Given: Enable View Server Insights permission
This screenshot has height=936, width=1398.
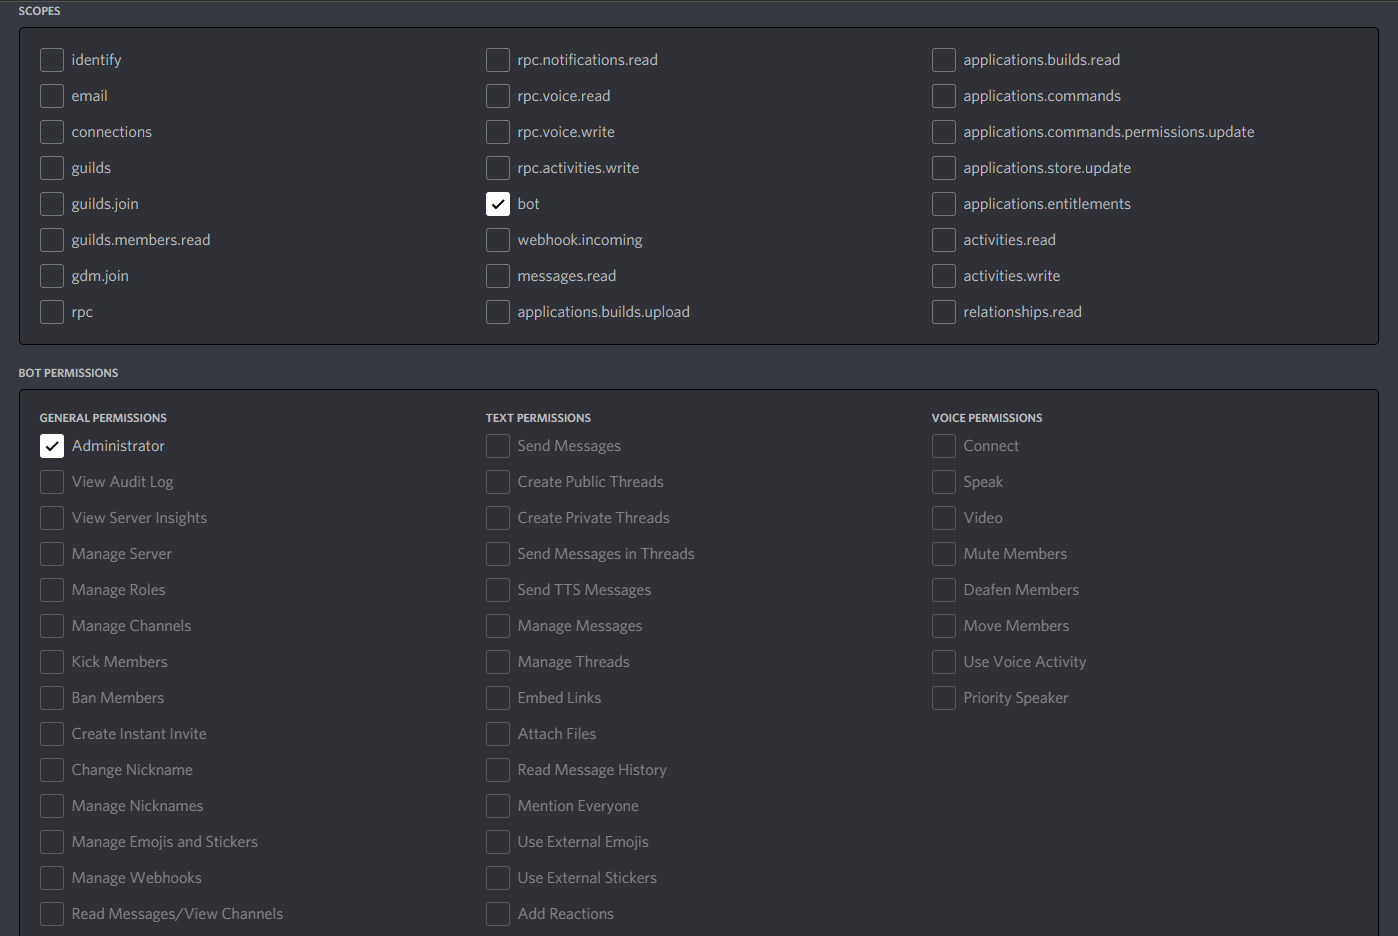Looking at the screenshot, I should coord(52,518).
